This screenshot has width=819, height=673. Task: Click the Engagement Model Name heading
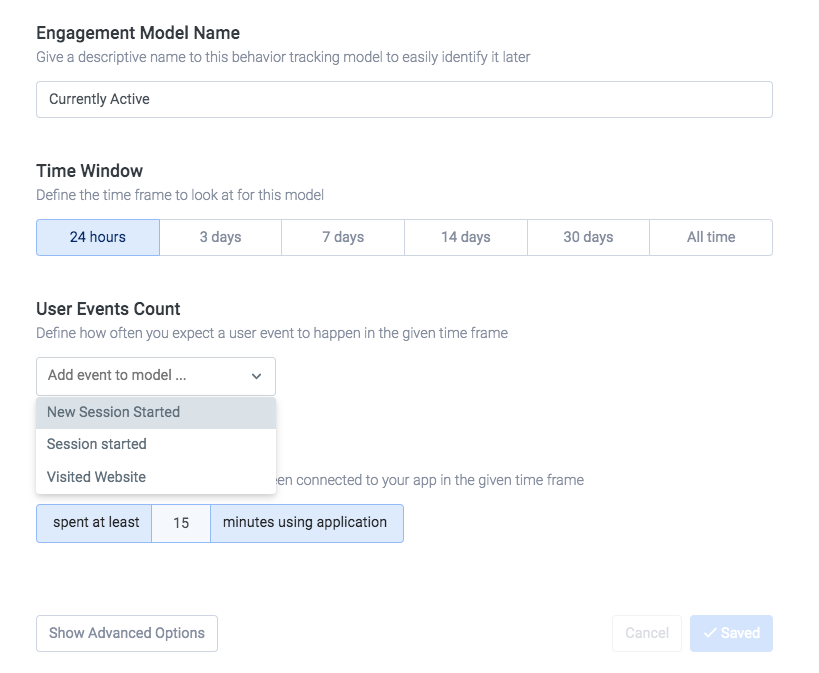click(x=138, y=33)
